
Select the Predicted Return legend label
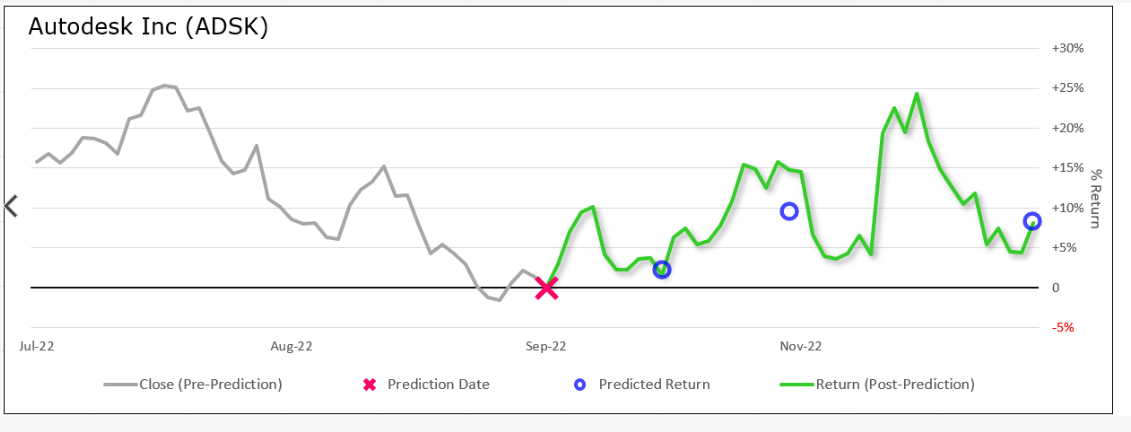click(x=654, y=384)
